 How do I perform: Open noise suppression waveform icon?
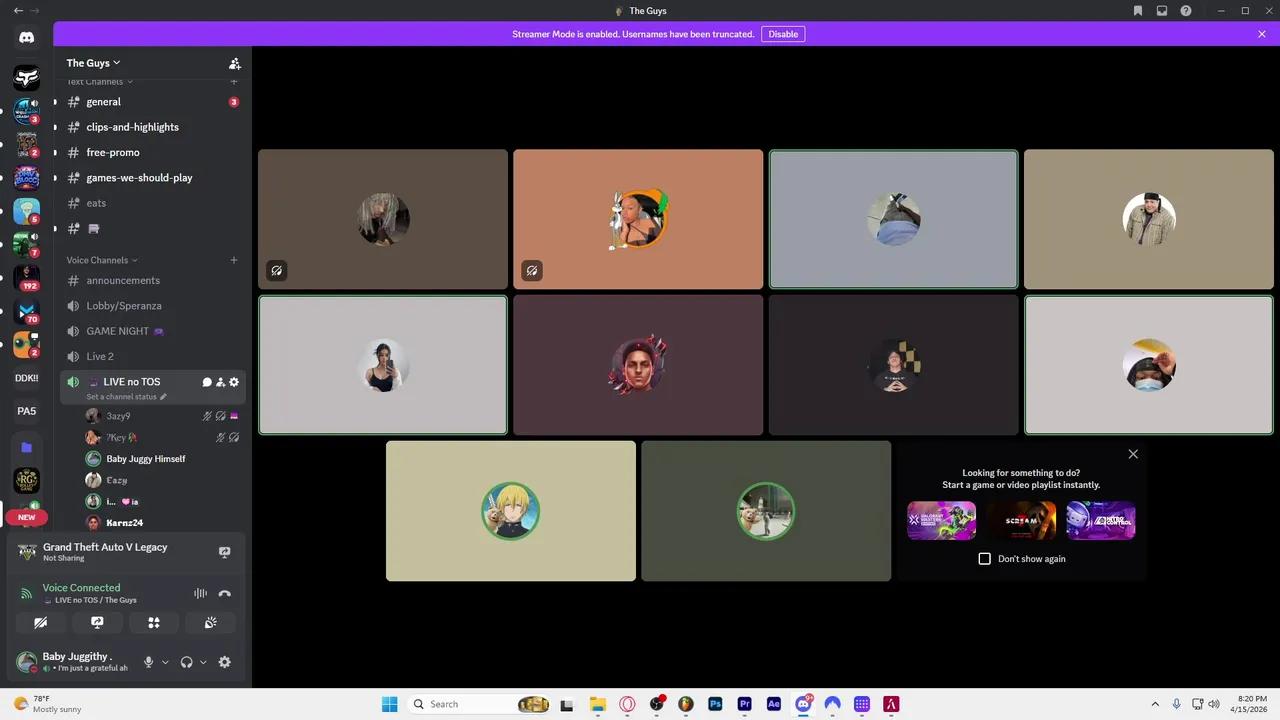point(200,593)
